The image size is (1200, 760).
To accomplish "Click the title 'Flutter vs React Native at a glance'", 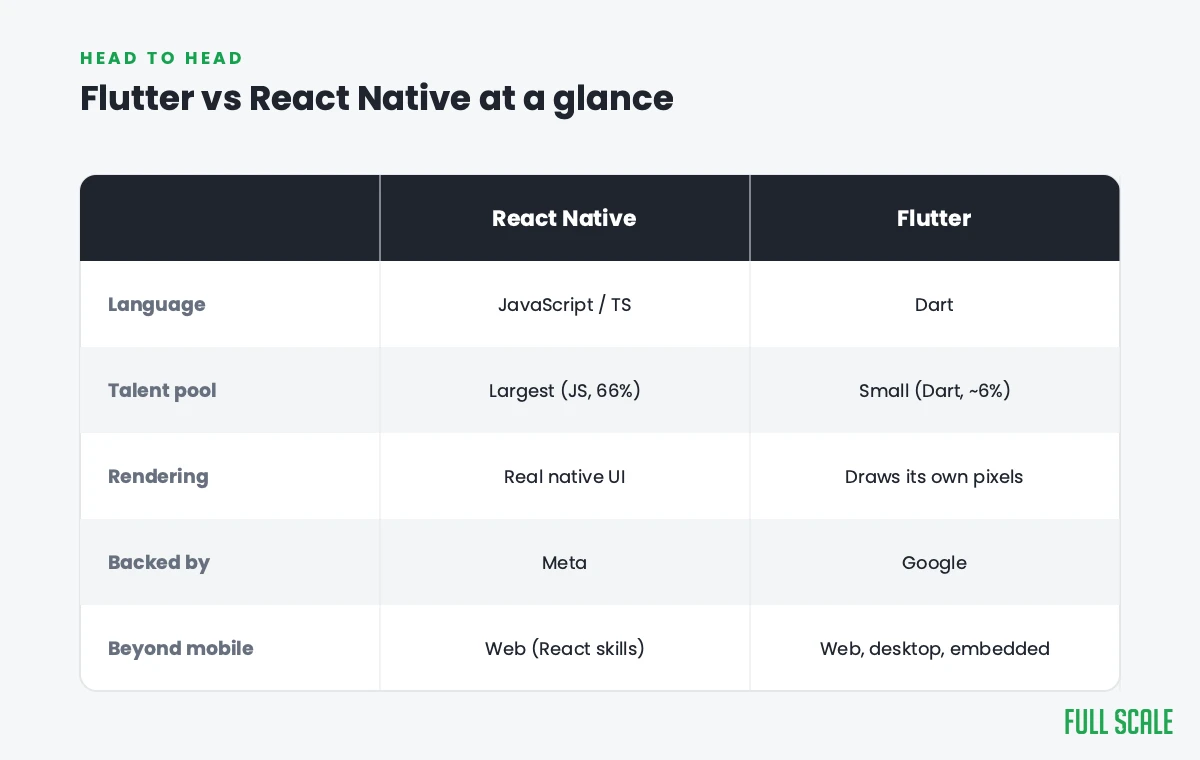I will (x=377, y=98).
